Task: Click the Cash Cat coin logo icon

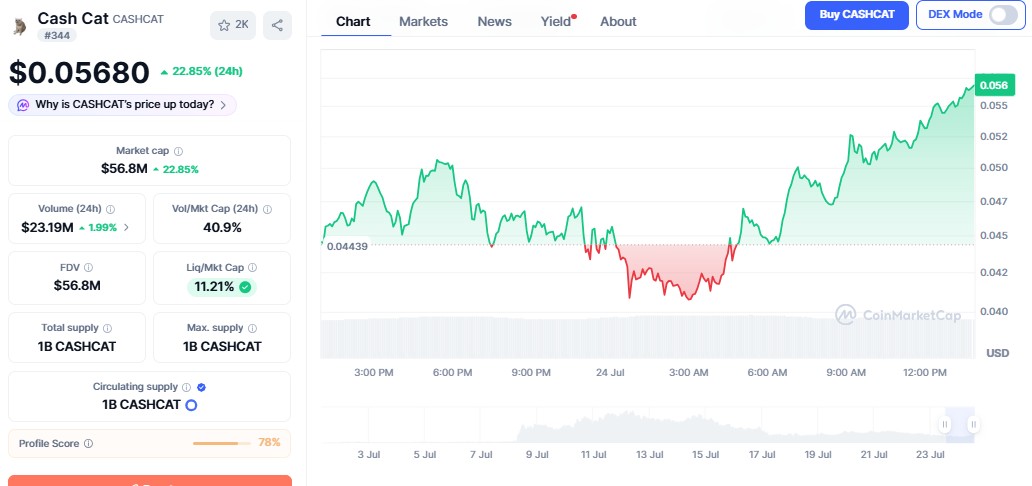Action: (20, 26)
